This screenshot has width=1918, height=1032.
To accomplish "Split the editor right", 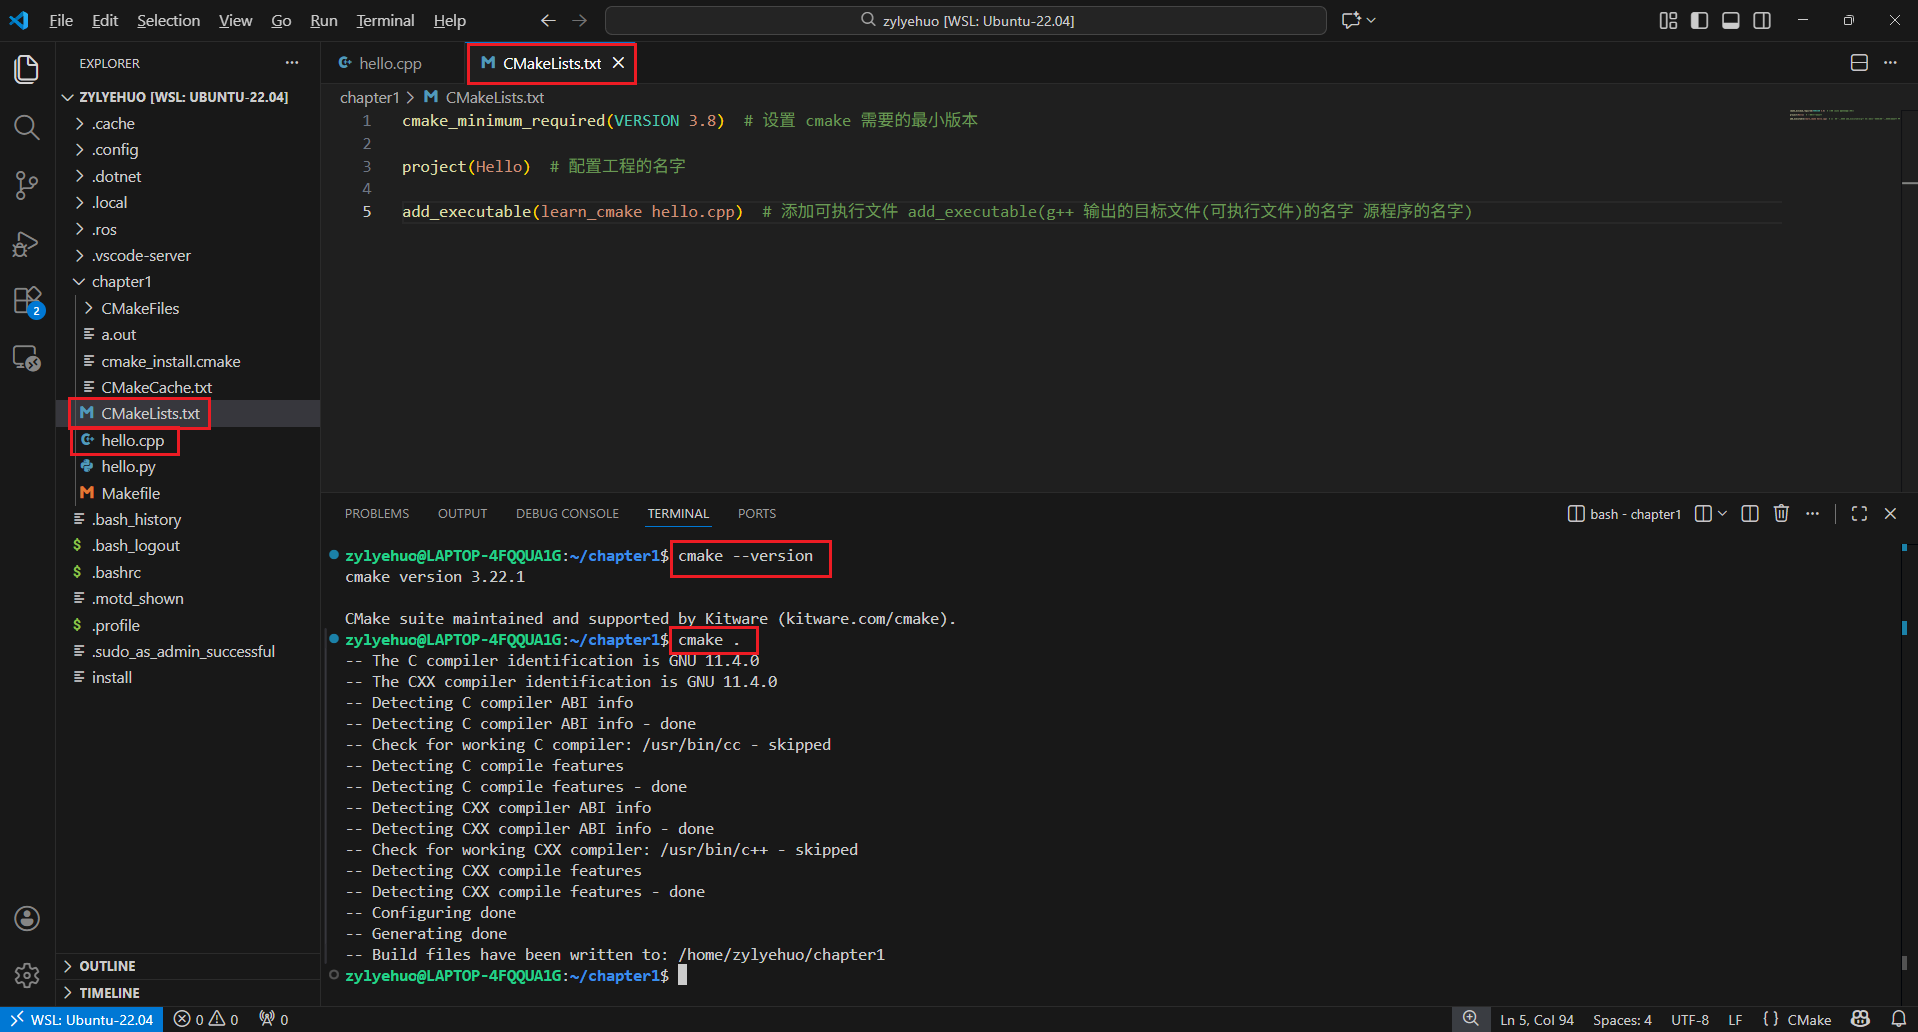I will tap(1859, 63).
